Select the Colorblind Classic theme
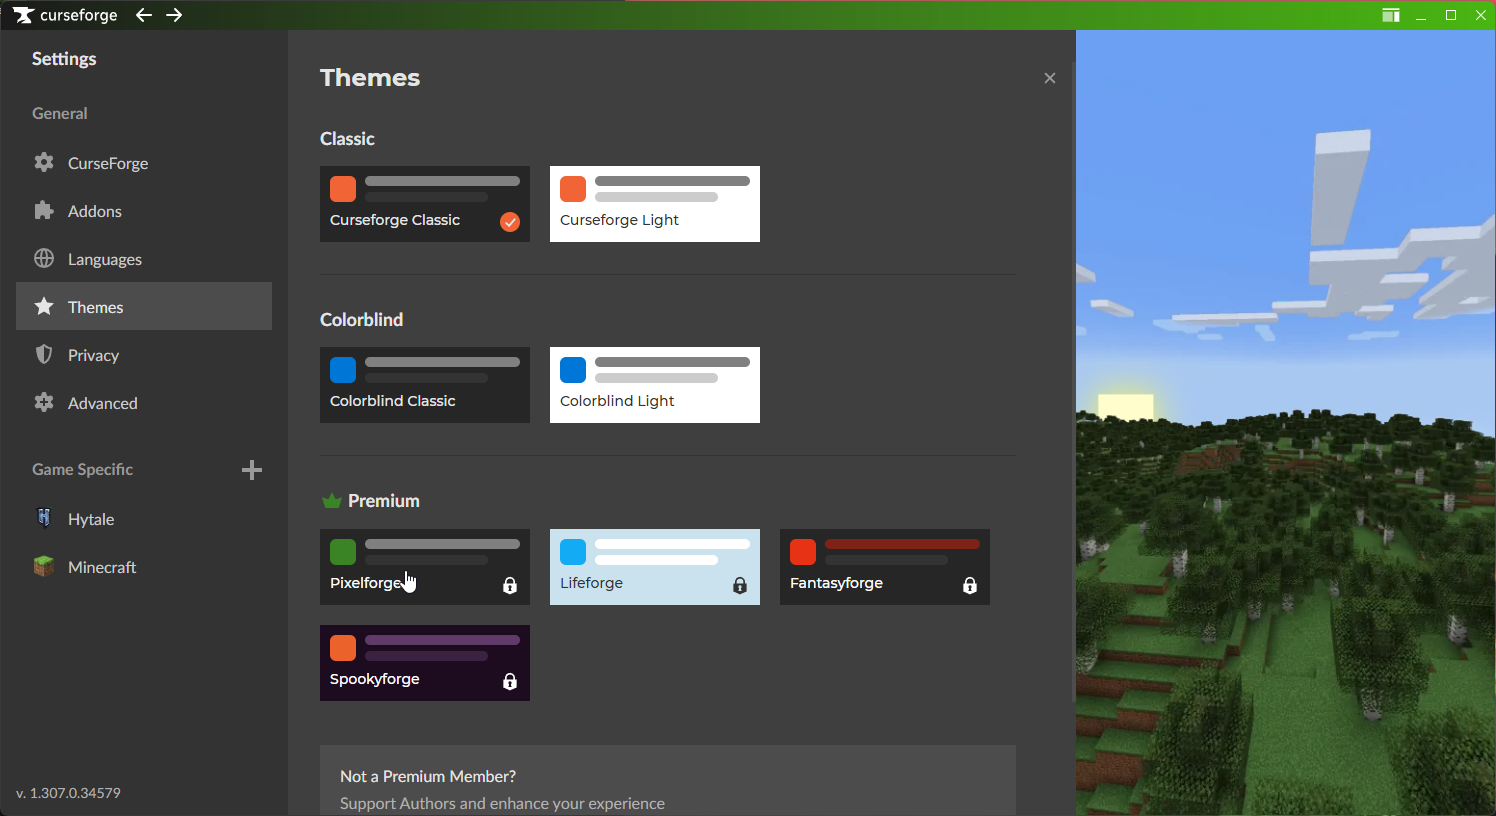 pos(425,385)
